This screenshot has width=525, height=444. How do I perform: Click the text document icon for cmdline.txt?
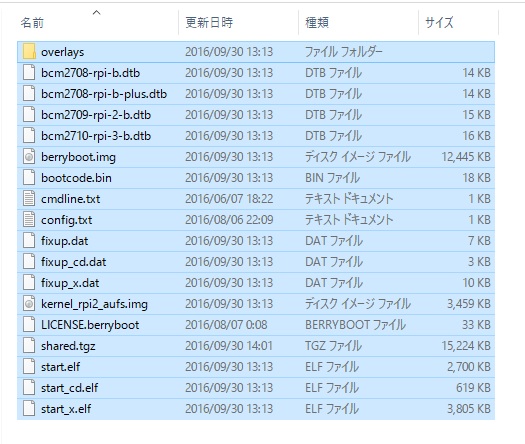tap(29, 199)
